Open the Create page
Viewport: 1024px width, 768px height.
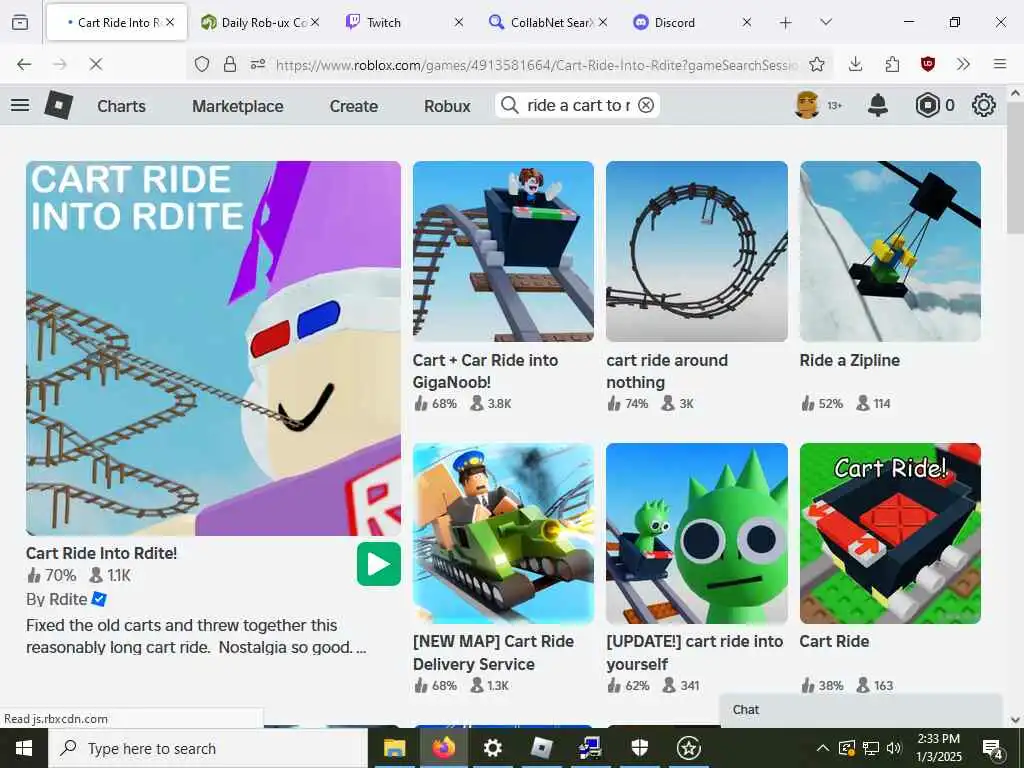point(353,106)
